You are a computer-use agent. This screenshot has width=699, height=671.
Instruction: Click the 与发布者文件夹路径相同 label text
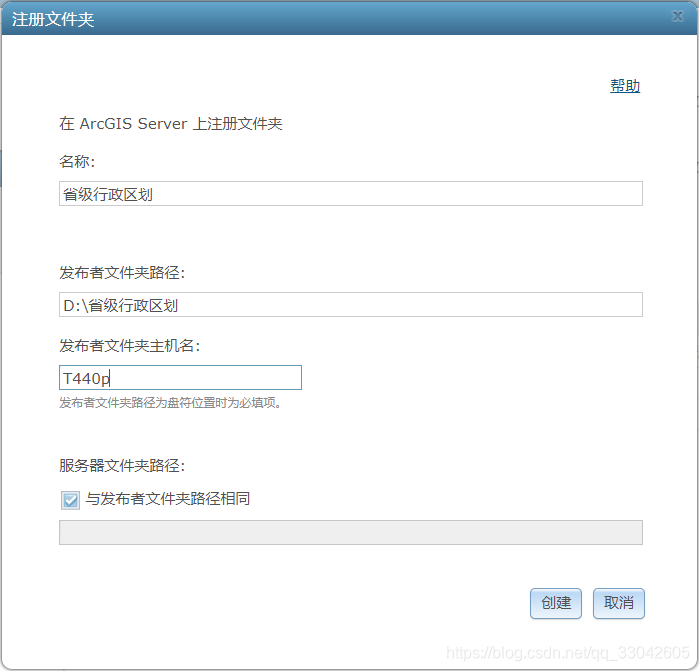click(x=168, y=498)
